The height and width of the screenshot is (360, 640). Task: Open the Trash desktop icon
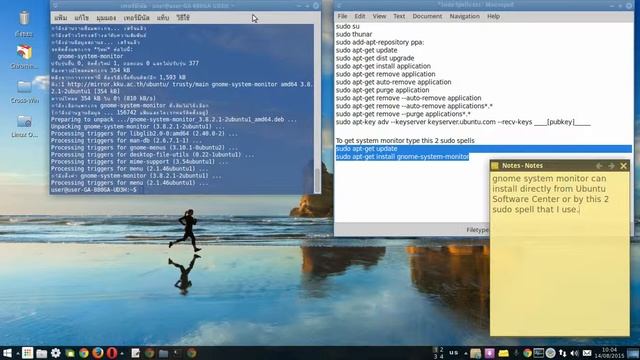pyautogui.click(x=24, y=24)
